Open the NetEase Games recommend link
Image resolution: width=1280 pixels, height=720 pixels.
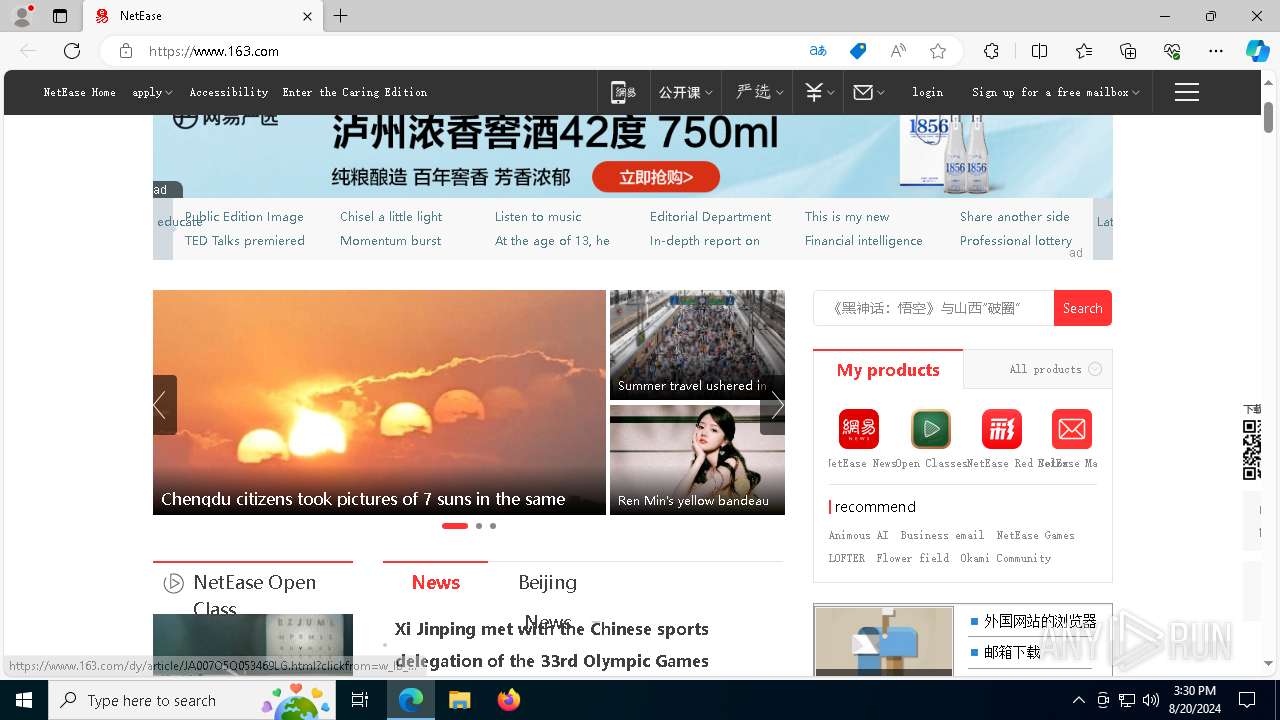[x=1036, y=535]
